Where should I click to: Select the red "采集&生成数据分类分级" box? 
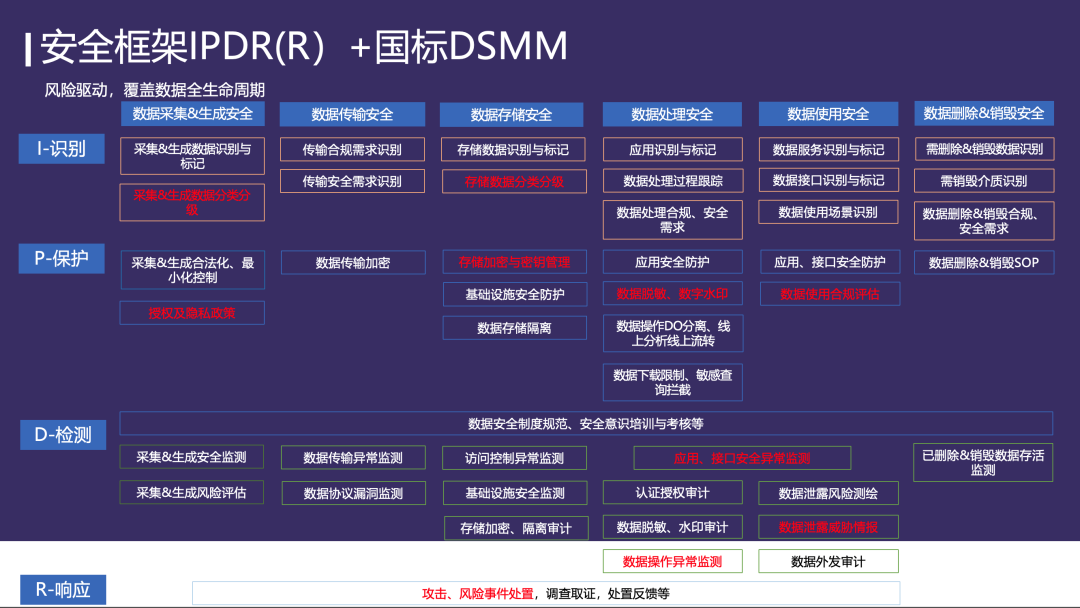point(192,202)
